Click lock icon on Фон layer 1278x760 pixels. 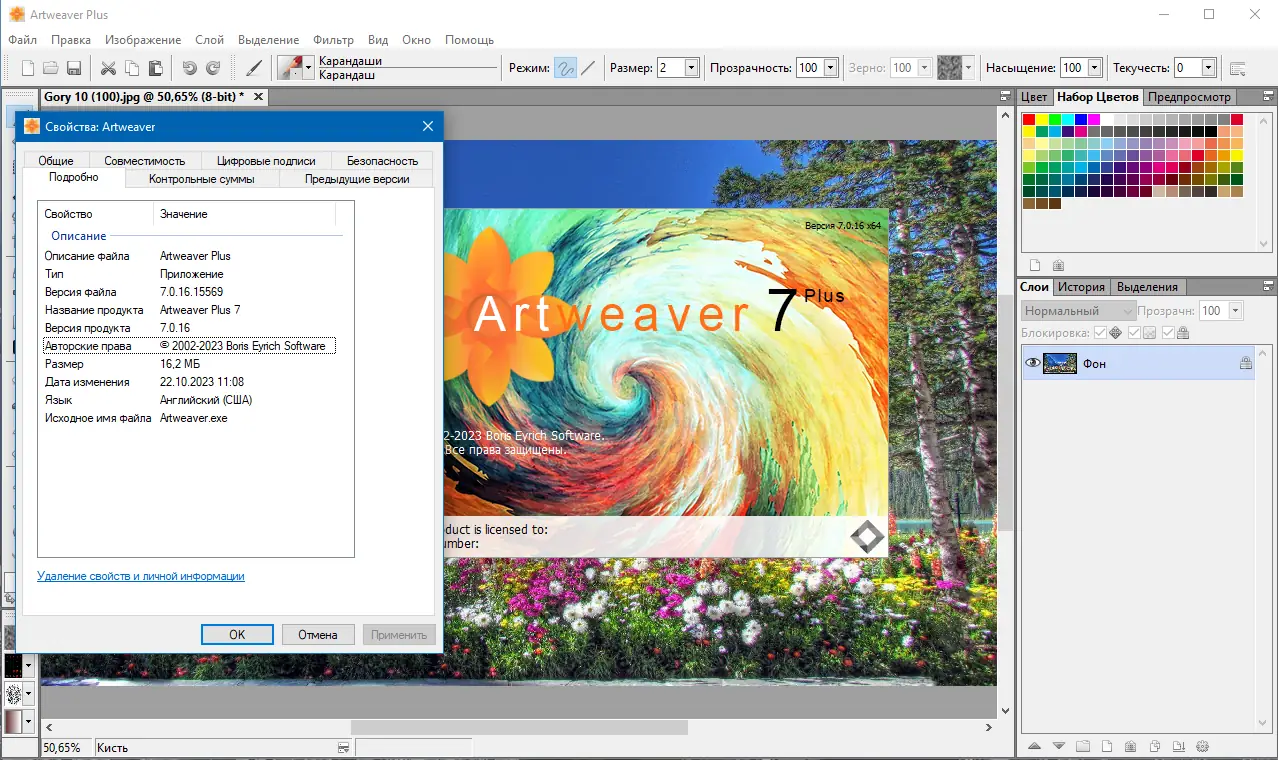point(1246,364)
